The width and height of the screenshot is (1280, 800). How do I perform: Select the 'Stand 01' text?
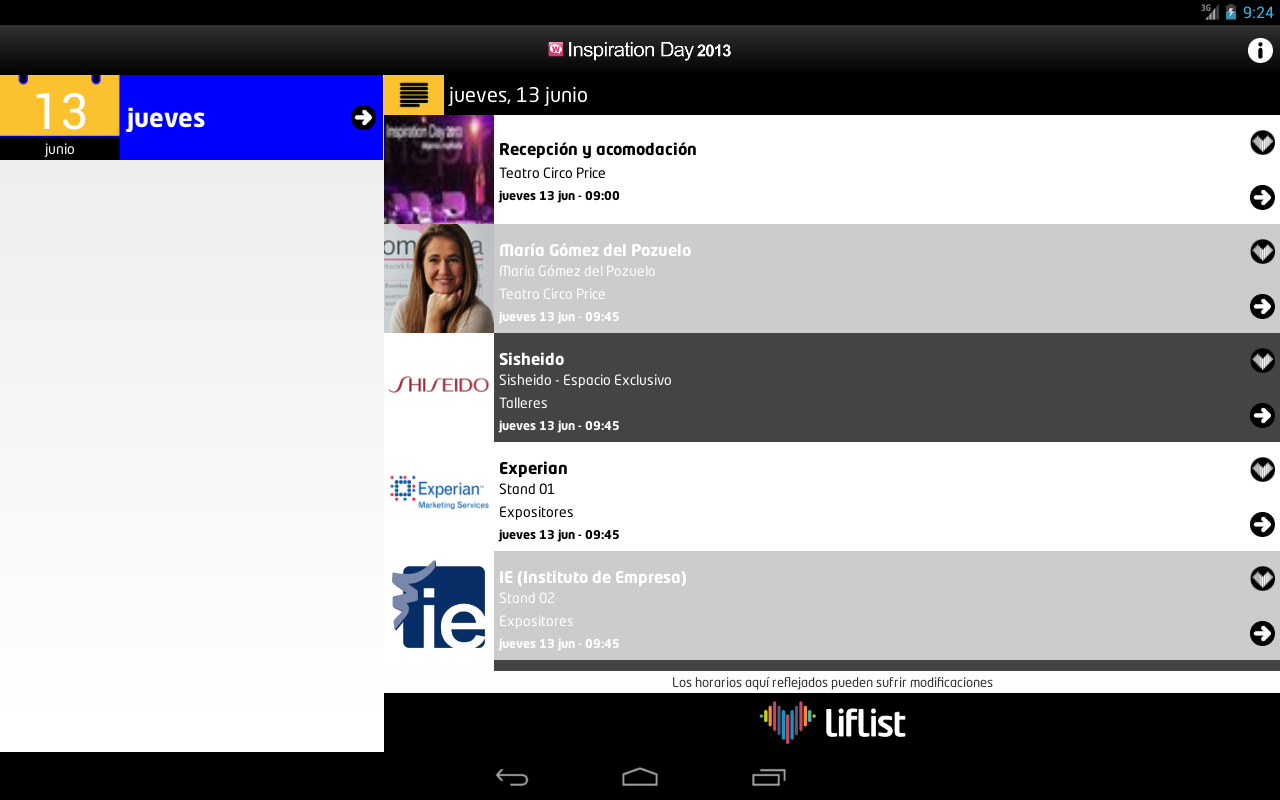[527, 489]
